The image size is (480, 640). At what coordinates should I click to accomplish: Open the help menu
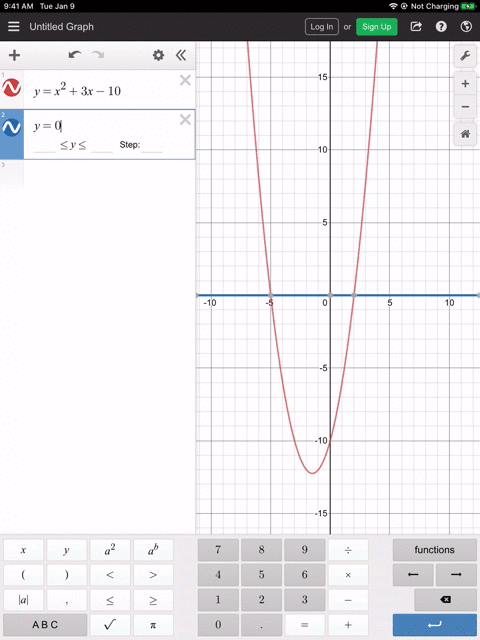click(441, 27)
